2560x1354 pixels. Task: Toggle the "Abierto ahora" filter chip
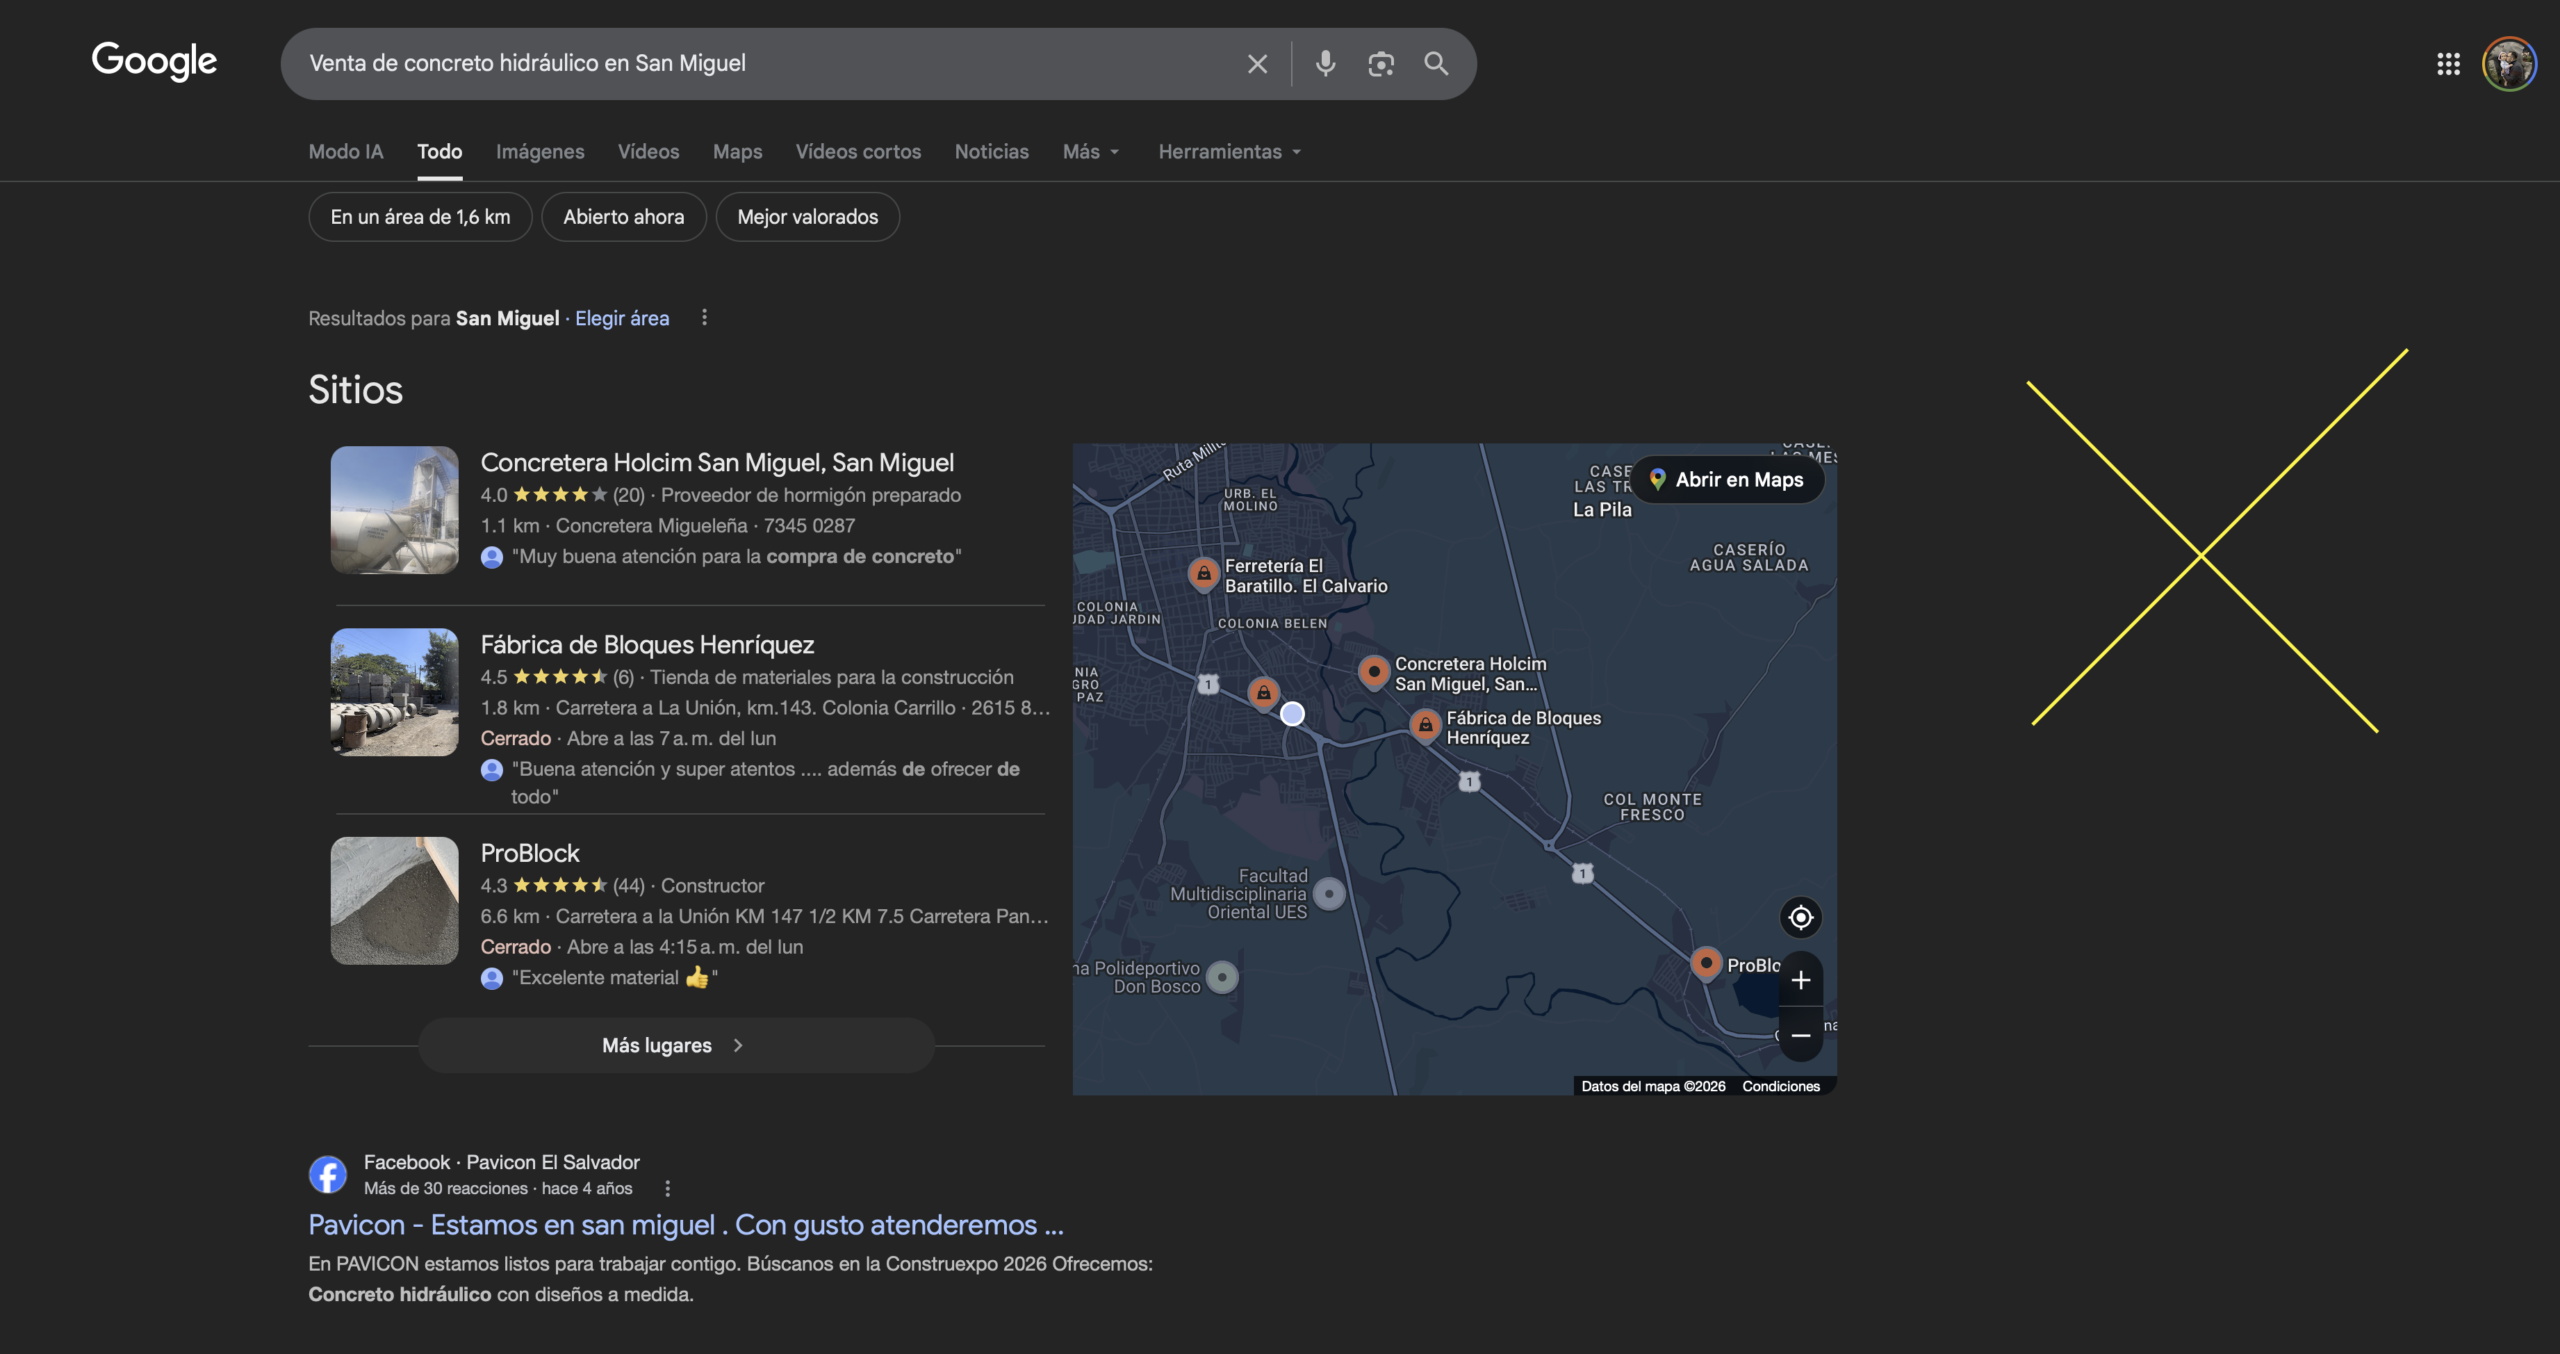624,217
